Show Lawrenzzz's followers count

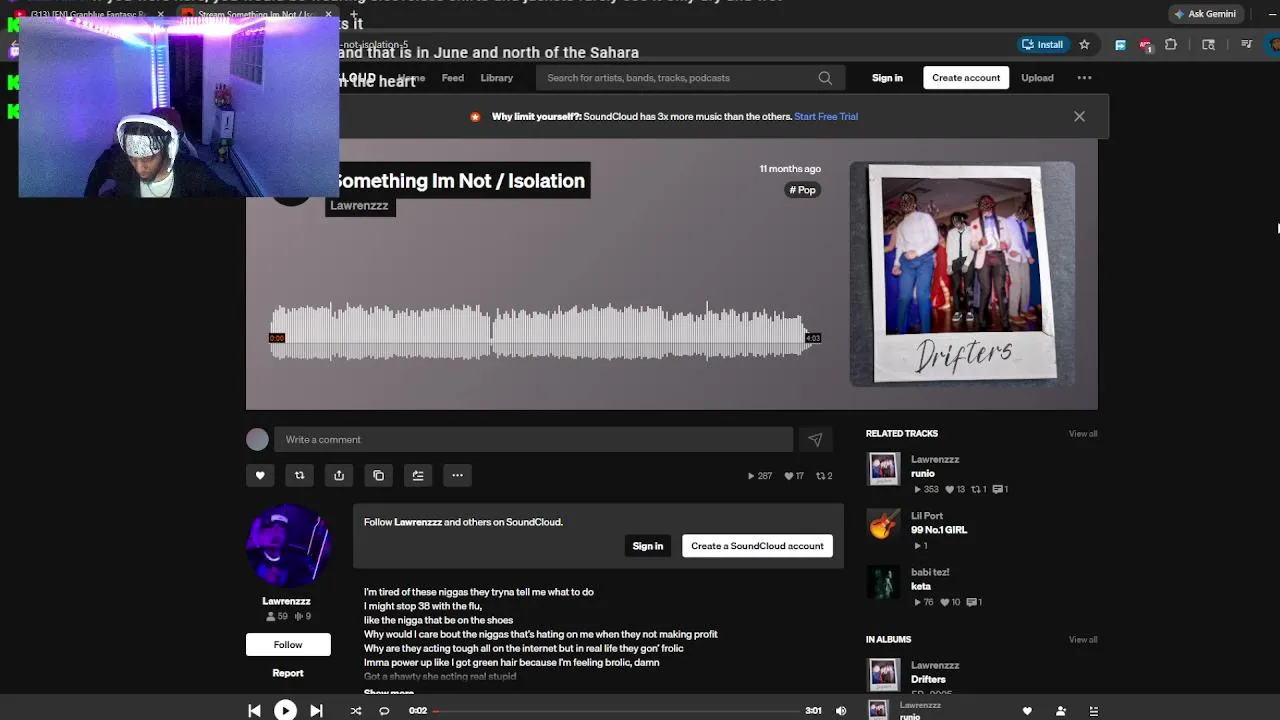276,617
